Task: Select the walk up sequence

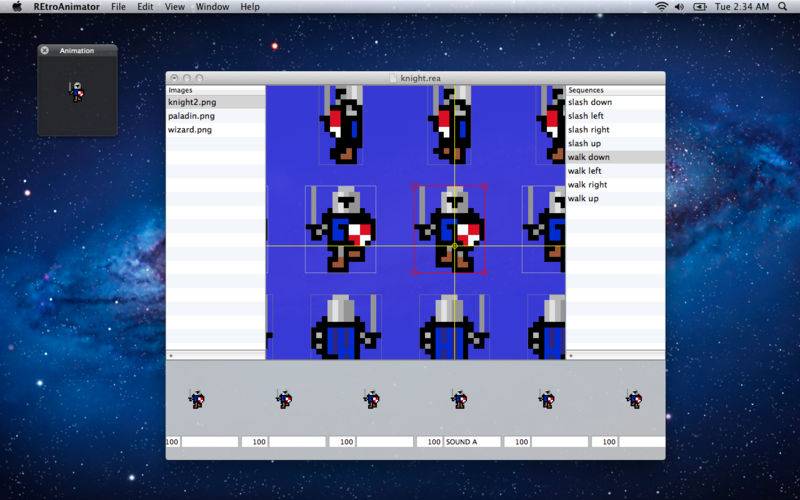Action: (615, 198)
